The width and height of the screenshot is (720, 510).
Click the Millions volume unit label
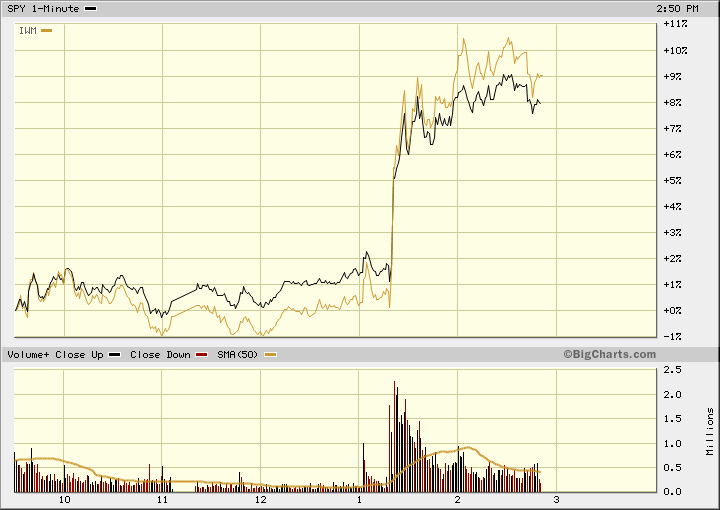[x=709, y=431]
